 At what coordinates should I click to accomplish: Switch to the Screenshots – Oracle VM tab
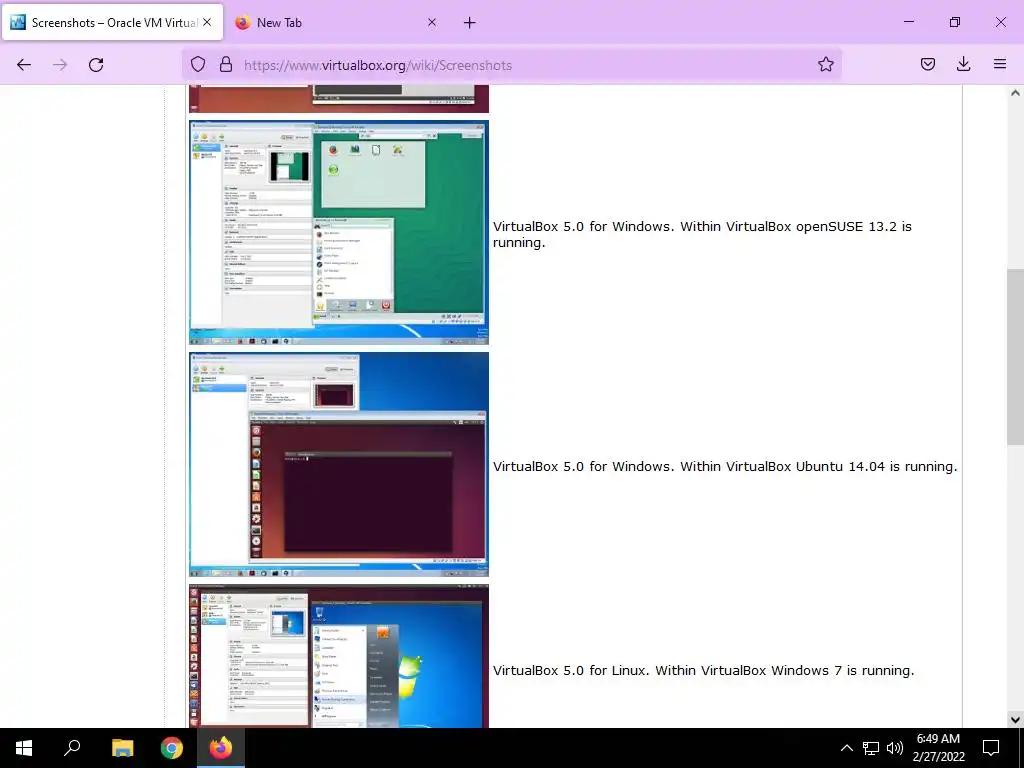[x=113, y=22]
